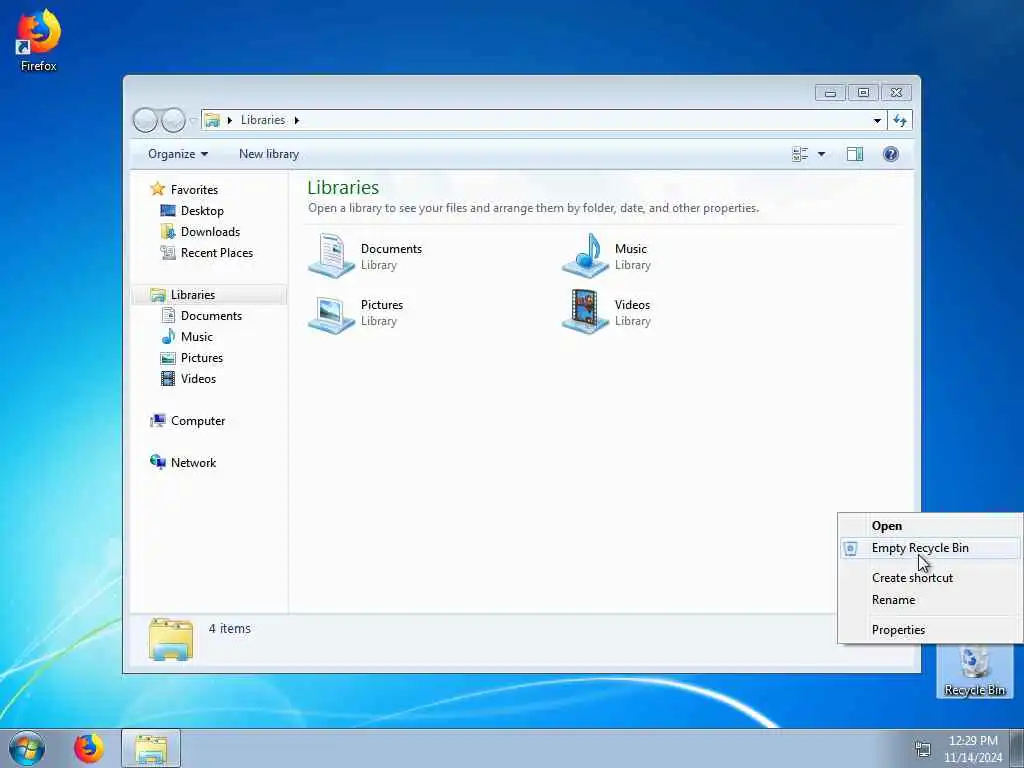The width and height of the screenshot is (1024, 768).
Task: Click the Music note icon in sidebar
Action: tap(168, 336)
